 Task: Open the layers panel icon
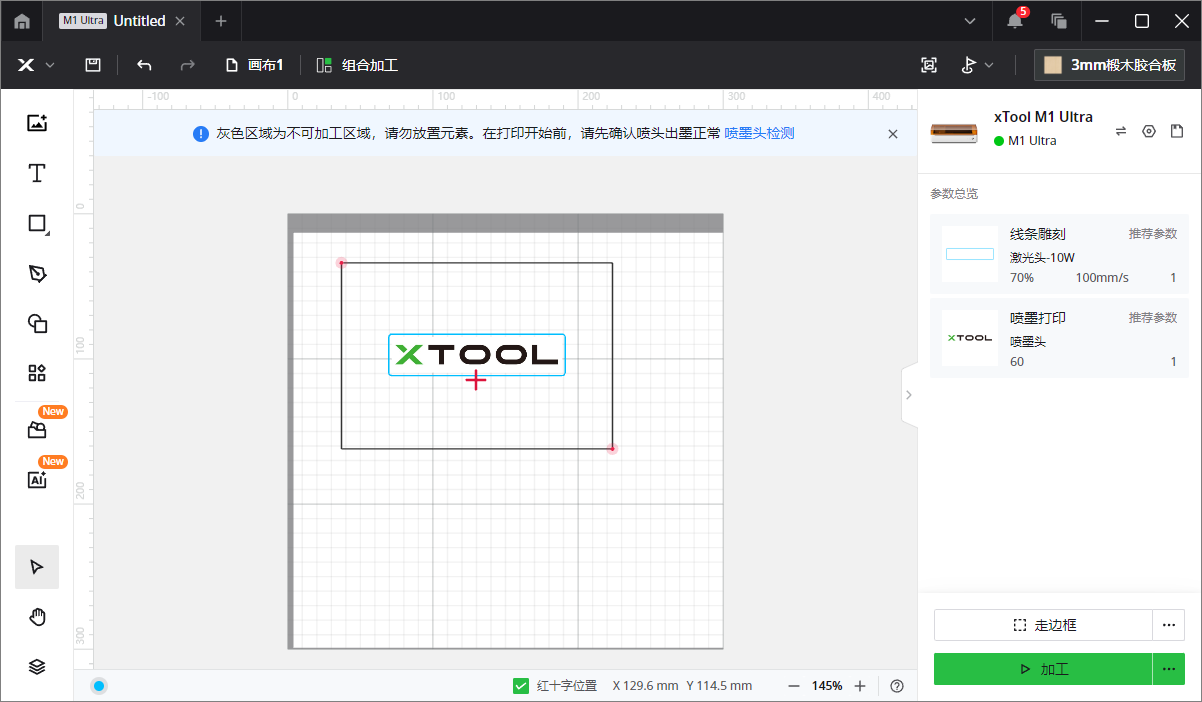point(37,667)
